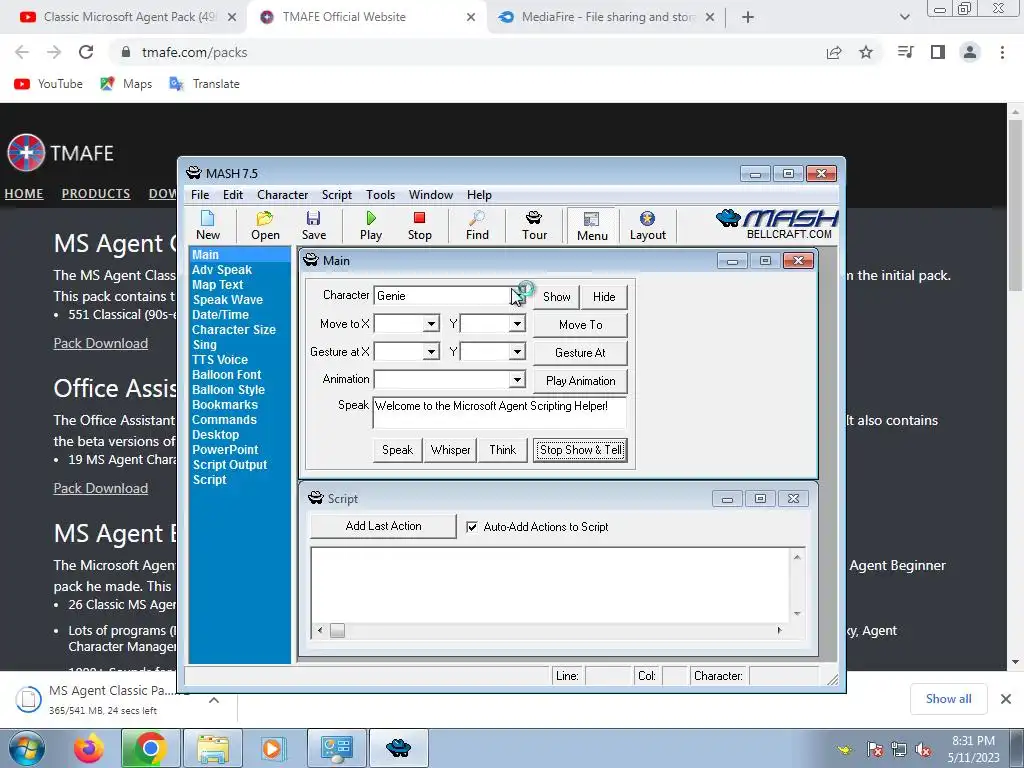Screen dimensions: 1024x768
Task: Open the Tools menu
Action: [x=380, y=195]
